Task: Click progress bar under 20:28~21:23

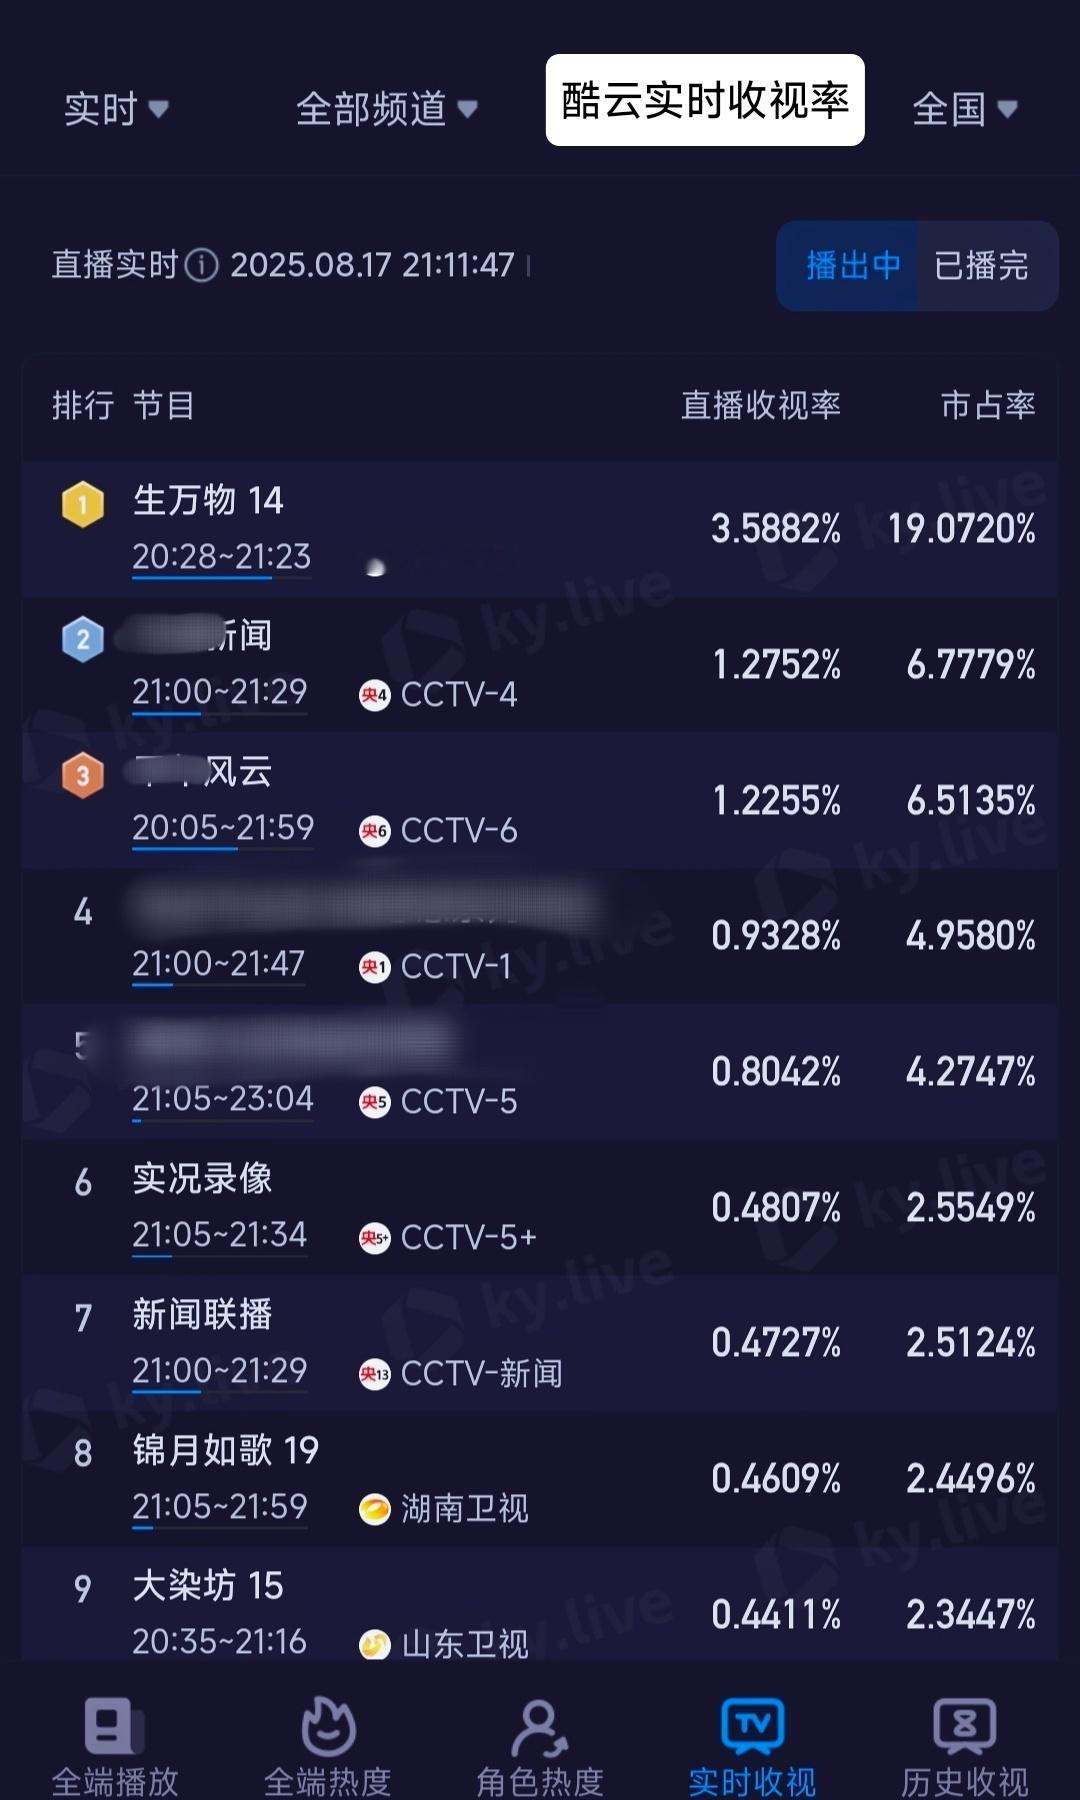Action: coord(221,577)
